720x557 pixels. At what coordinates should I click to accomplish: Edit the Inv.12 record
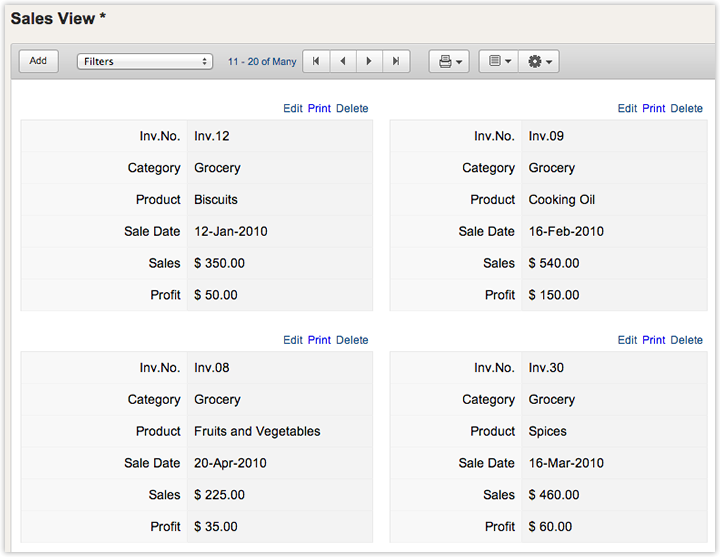(x=292, y=108)
